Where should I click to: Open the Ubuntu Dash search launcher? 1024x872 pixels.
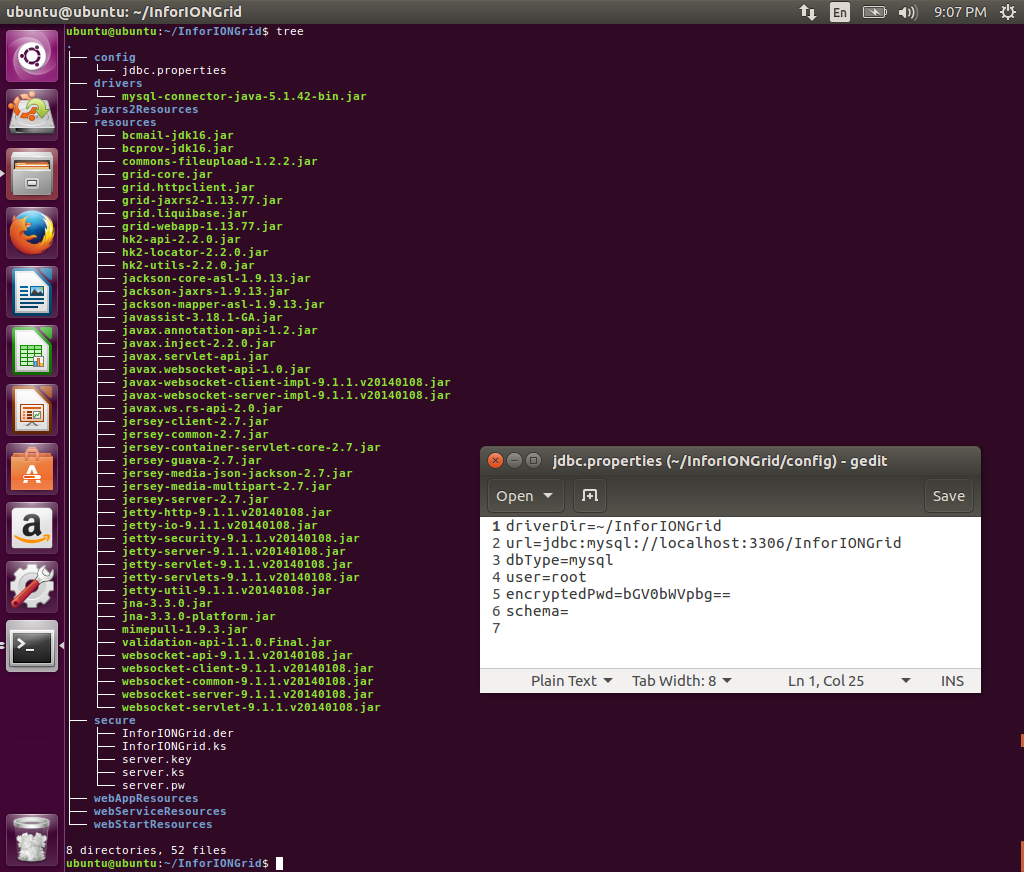pyautogui.click(x=33, y=57)
